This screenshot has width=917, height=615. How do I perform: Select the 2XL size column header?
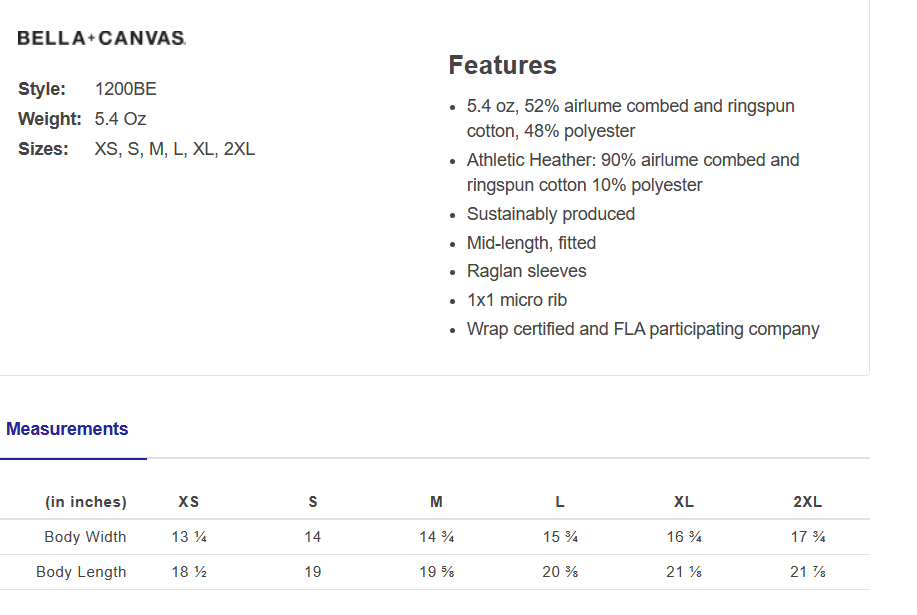(x=807, y=502)
